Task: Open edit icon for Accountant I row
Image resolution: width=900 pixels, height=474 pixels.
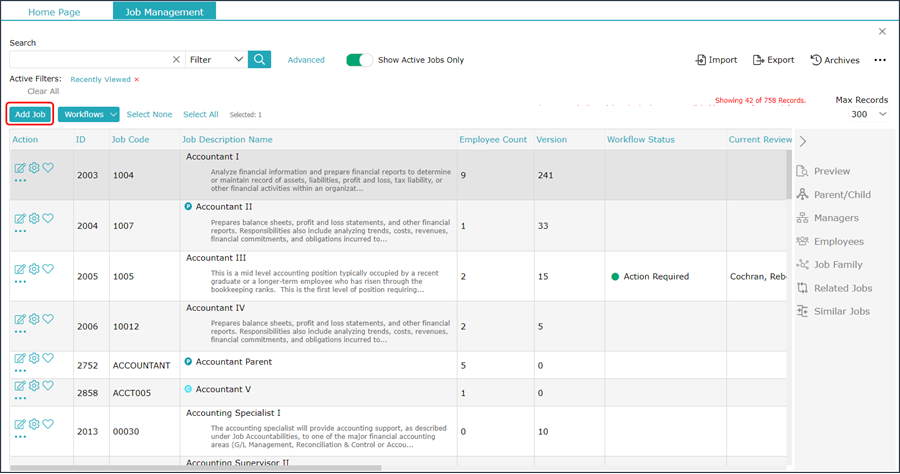Action: tap(20, 168)
